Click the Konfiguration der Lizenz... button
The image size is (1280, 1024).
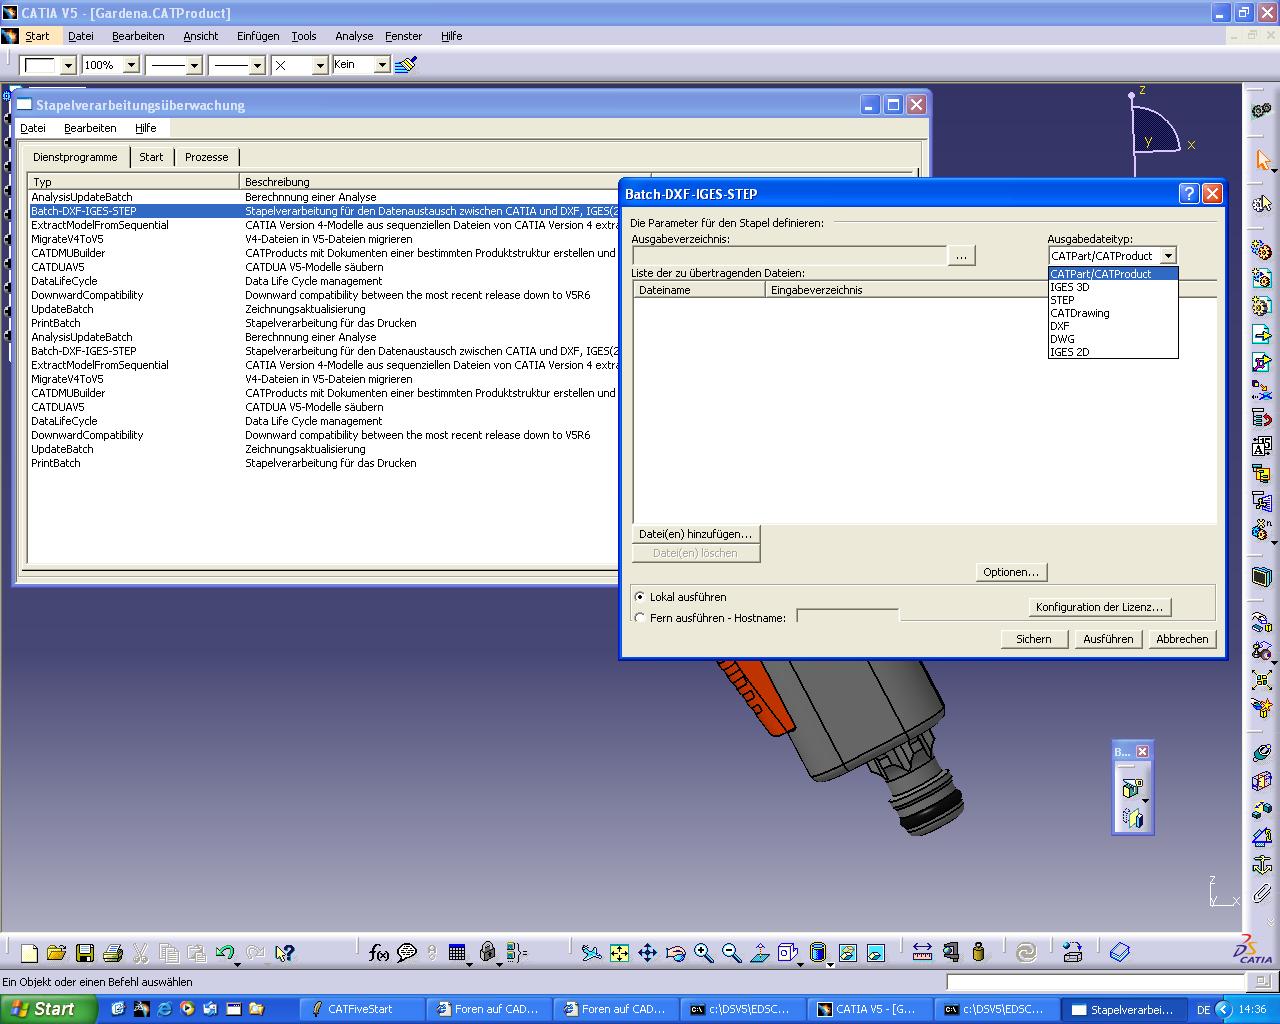(1099, 607)
